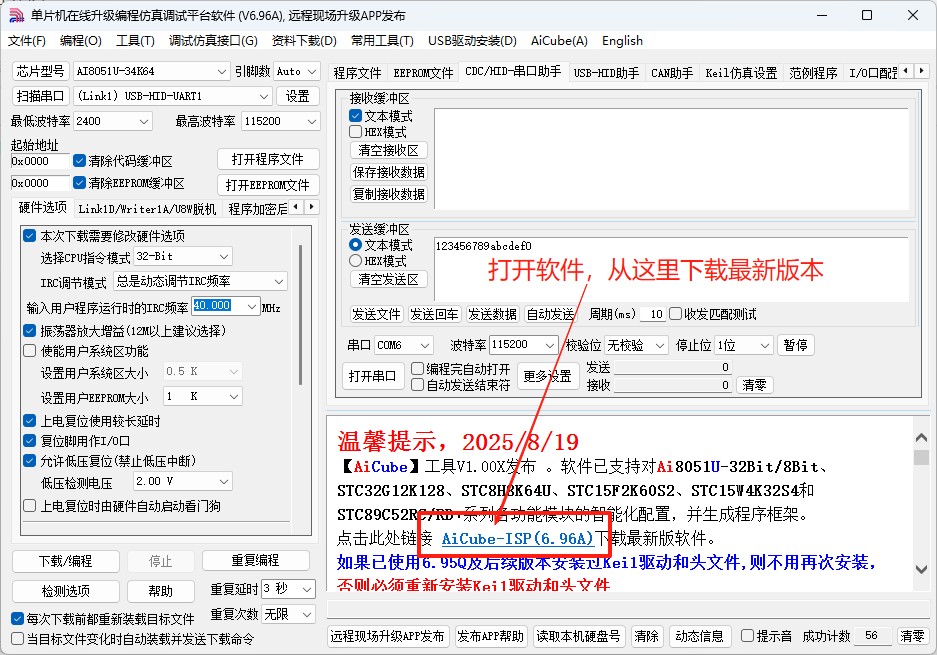The image size is (937, 655).
Task: Switch to USB-HID助手 tab
Action: 606,73
